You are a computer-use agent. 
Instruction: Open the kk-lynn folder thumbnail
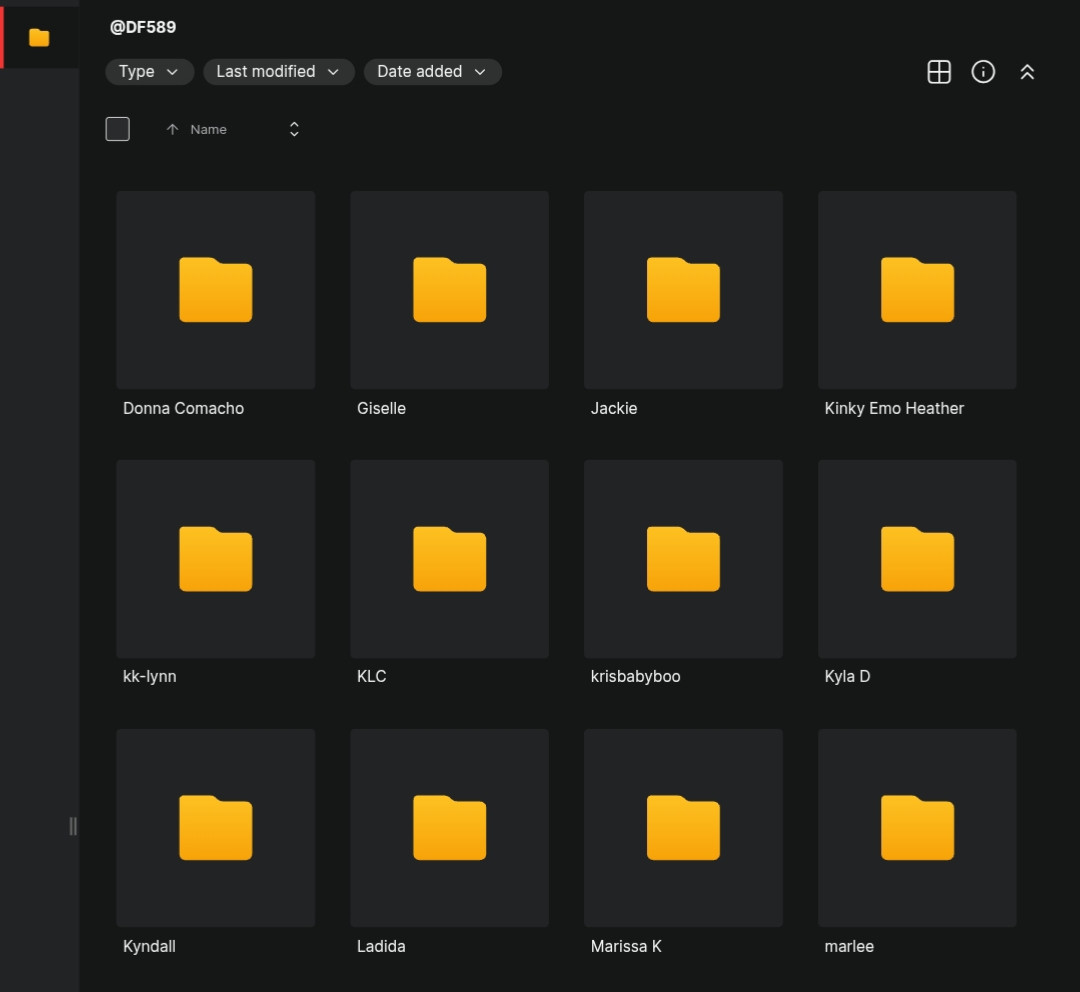point(216,559)
